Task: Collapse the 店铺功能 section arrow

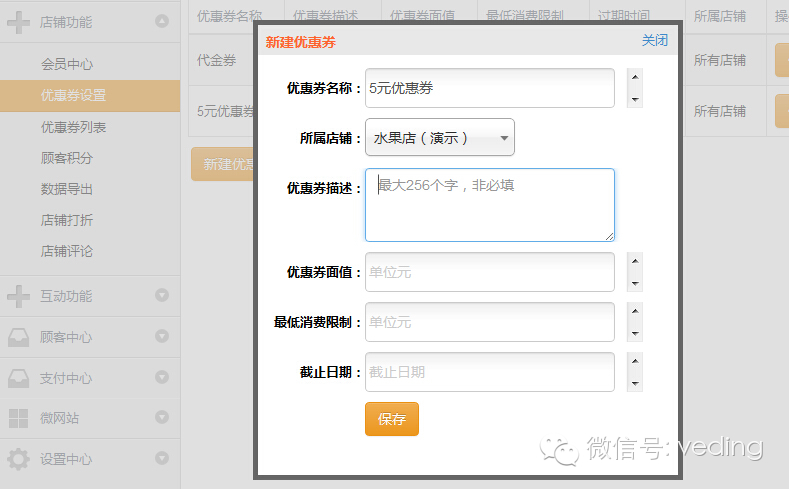Action: coord(162,21)
